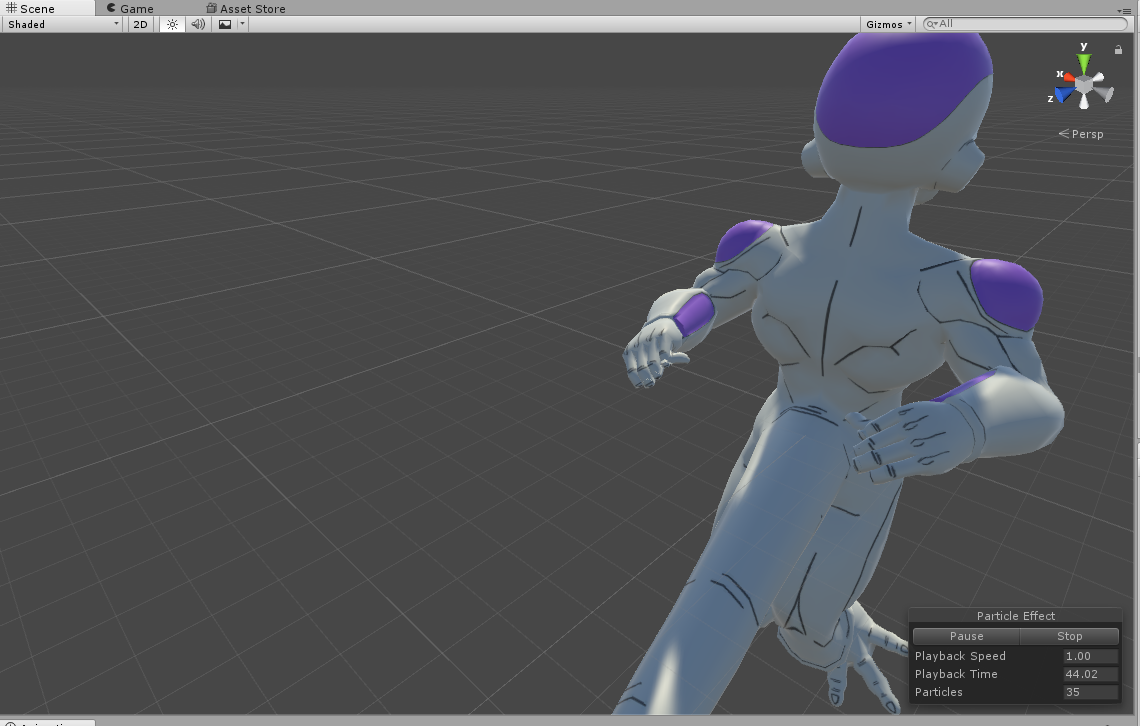Pause the particle effect
1140x726 pixels.
point(966,636)
